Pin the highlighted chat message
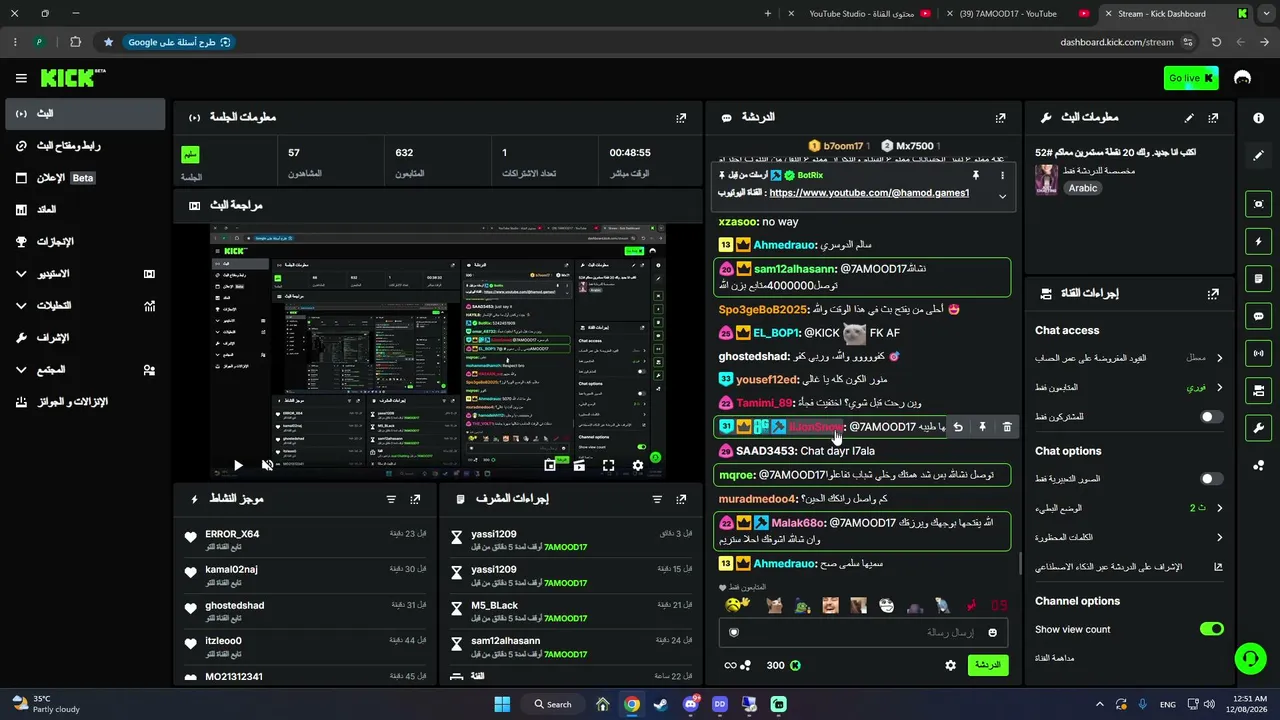 [x=982, y=427]
